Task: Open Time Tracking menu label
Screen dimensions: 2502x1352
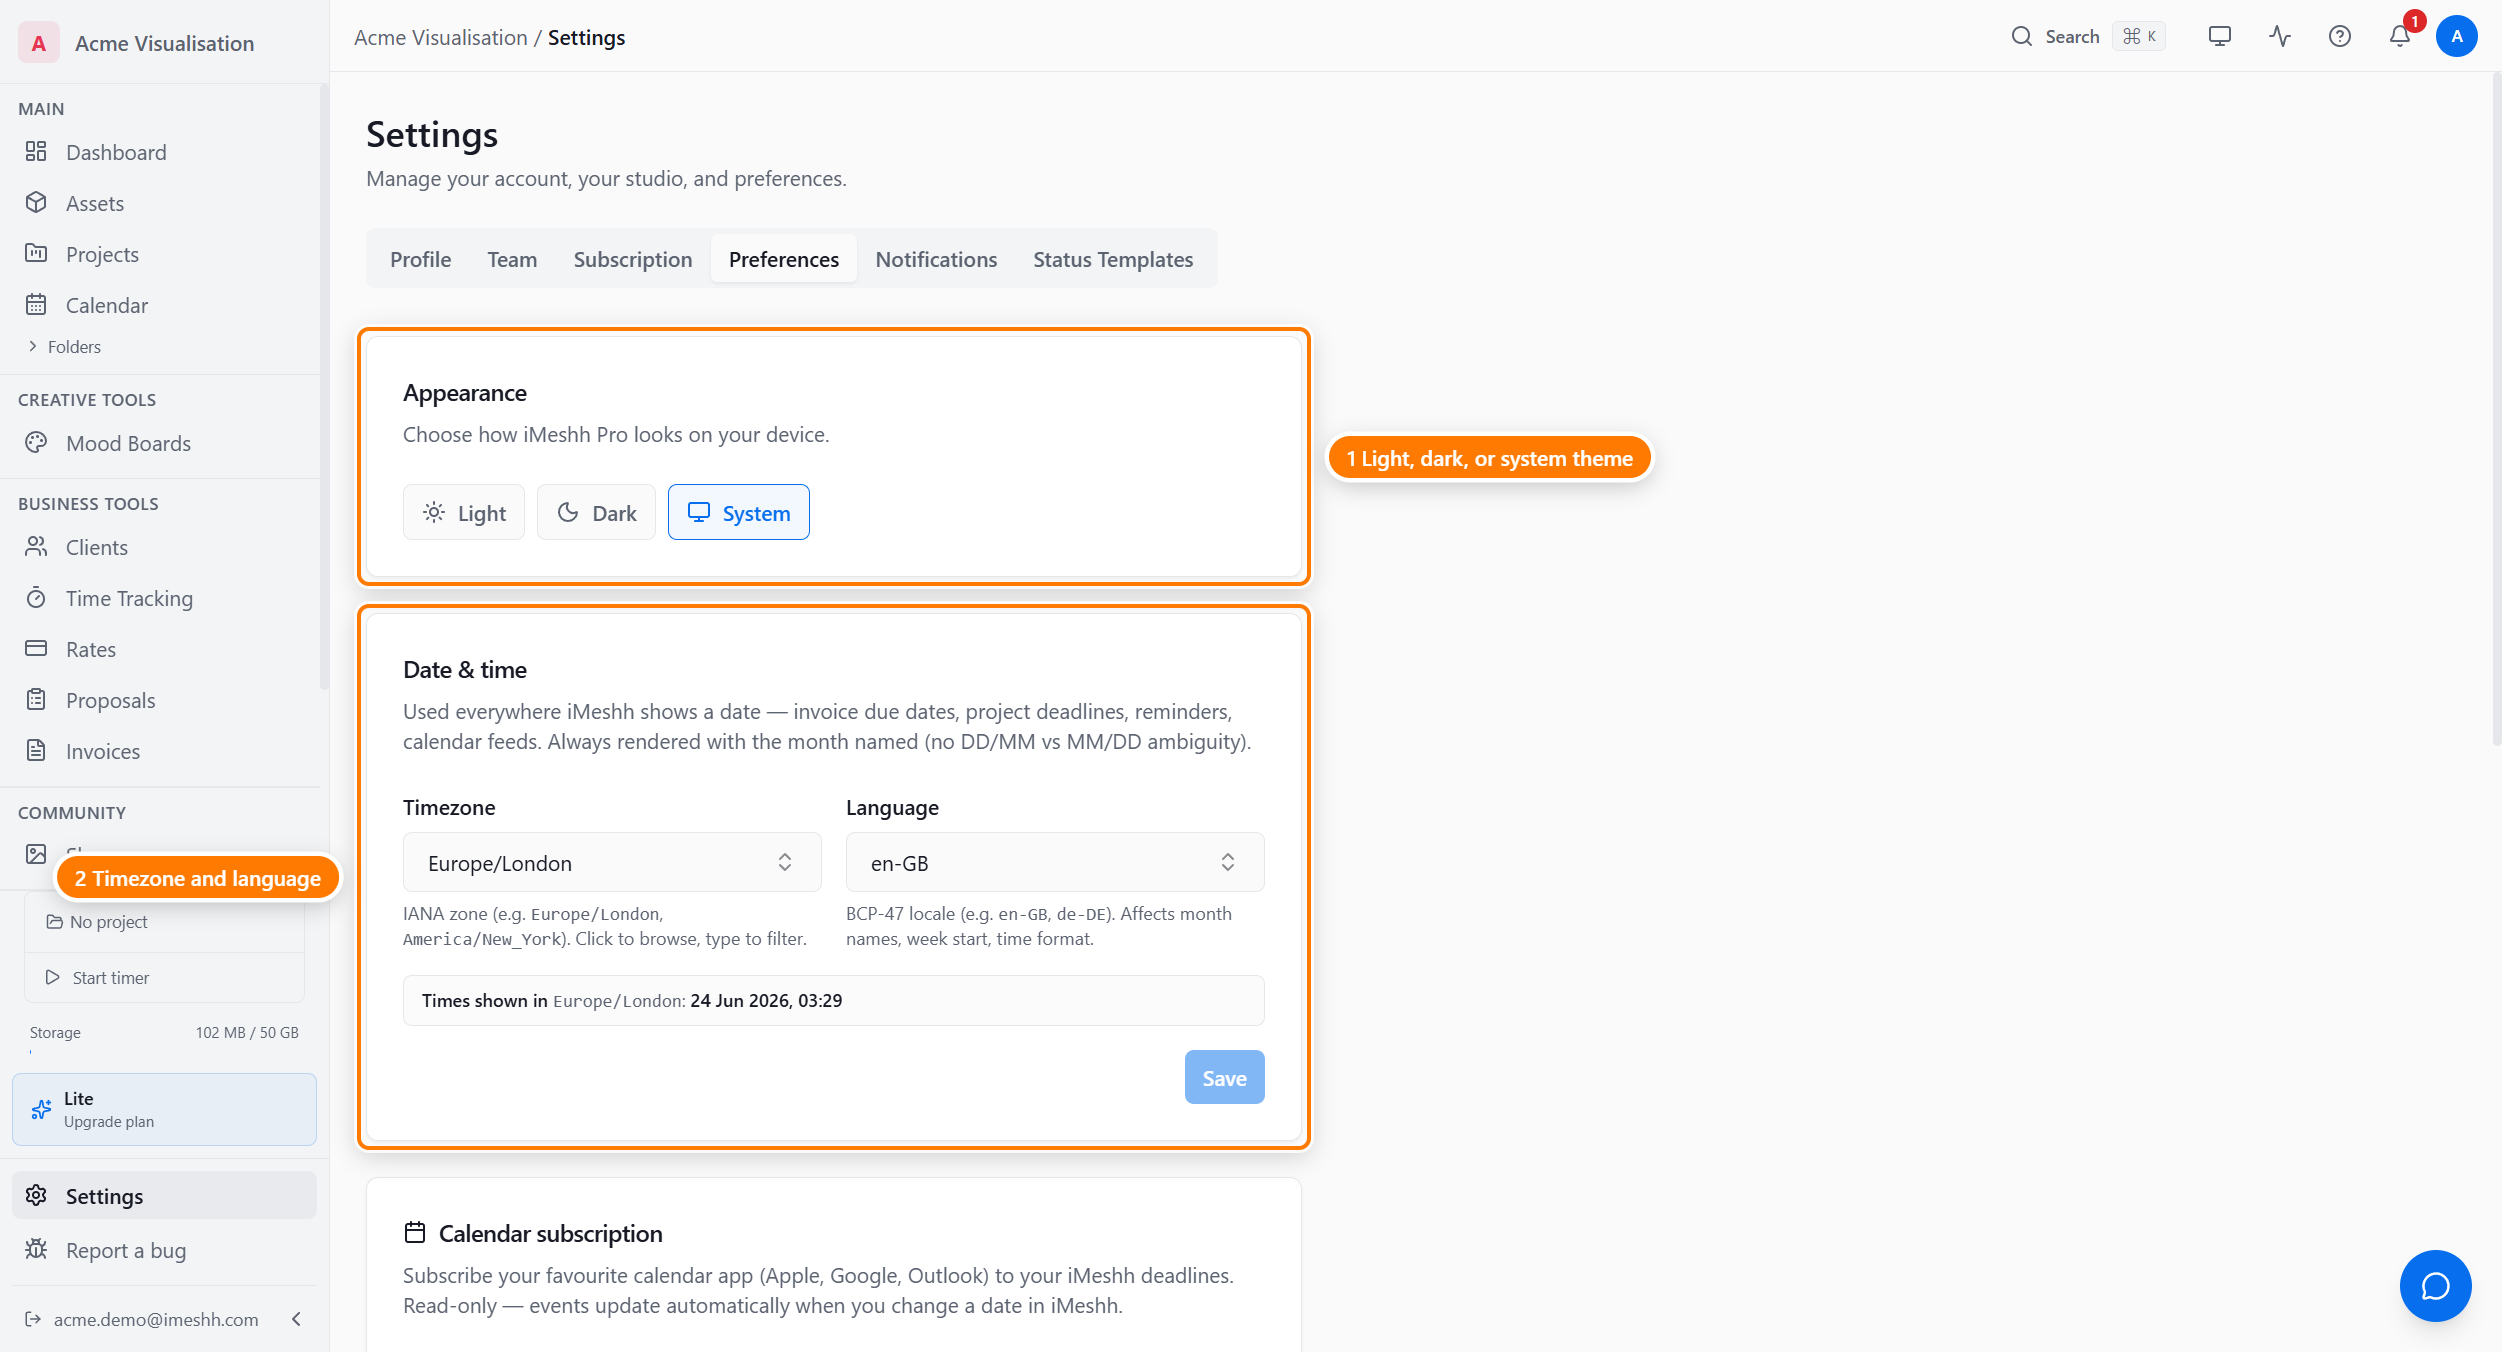Action: (x=129, y=598)
